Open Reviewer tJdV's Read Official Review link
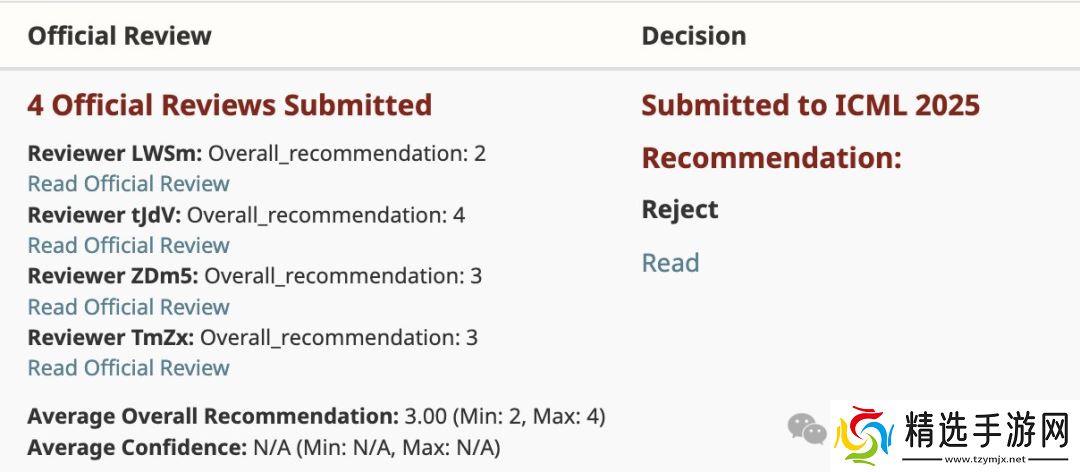 (128, 246)
